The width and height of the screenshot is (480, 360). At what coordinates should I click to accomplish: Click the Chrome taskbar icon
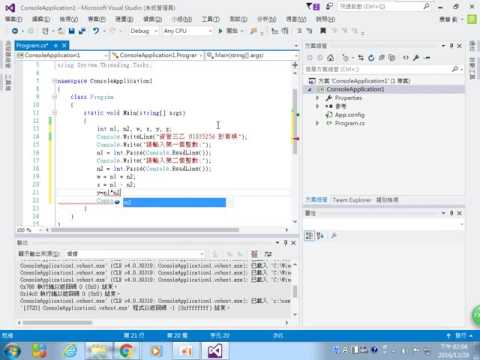pos(126,351)
